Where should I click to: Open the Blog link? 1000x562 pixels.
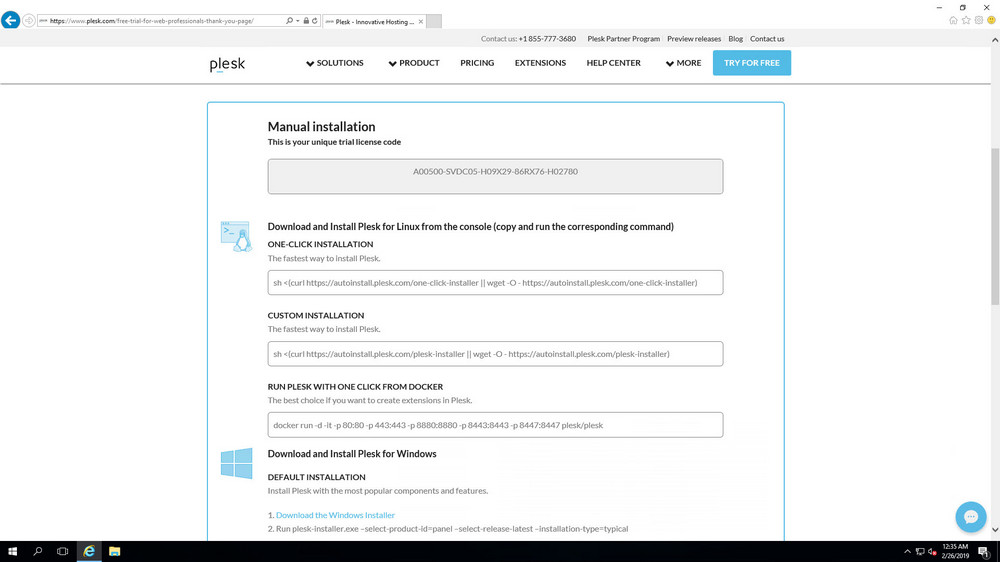point(735,39)
